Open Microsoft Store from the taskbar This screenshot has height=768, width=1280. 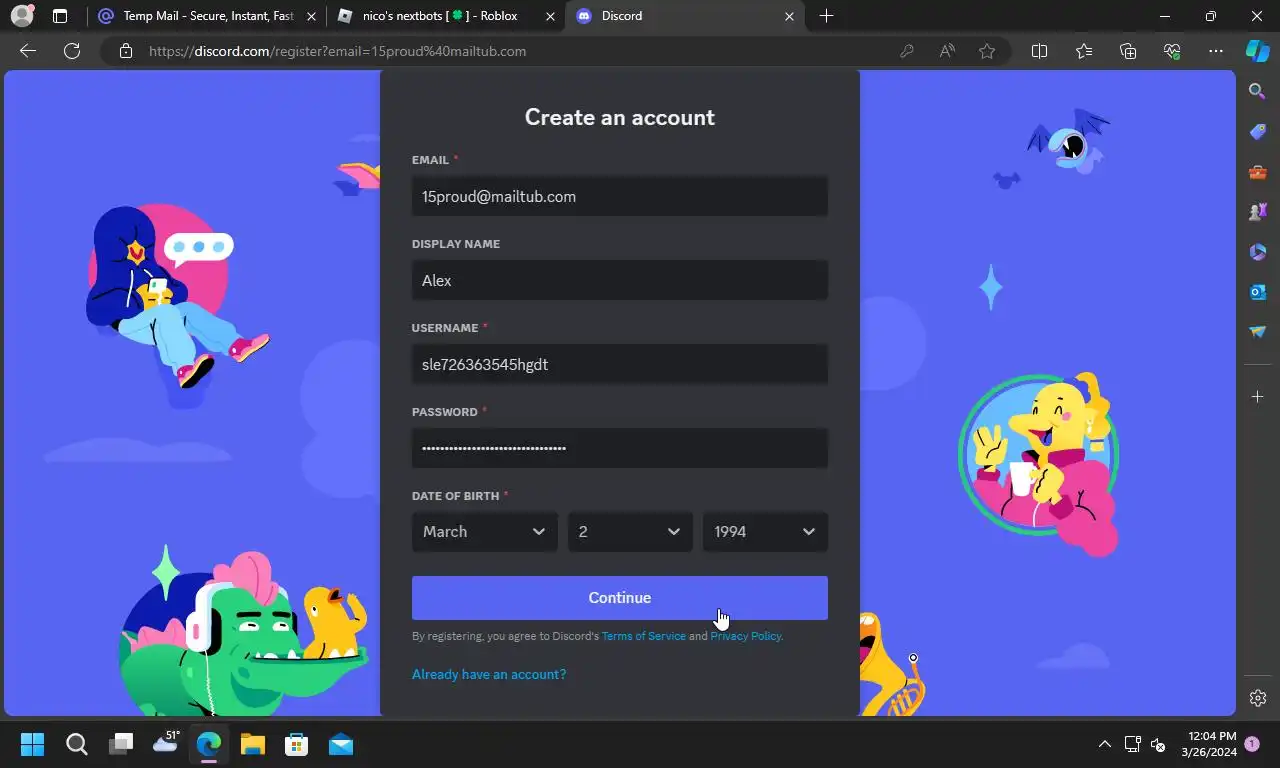(296, 744)
